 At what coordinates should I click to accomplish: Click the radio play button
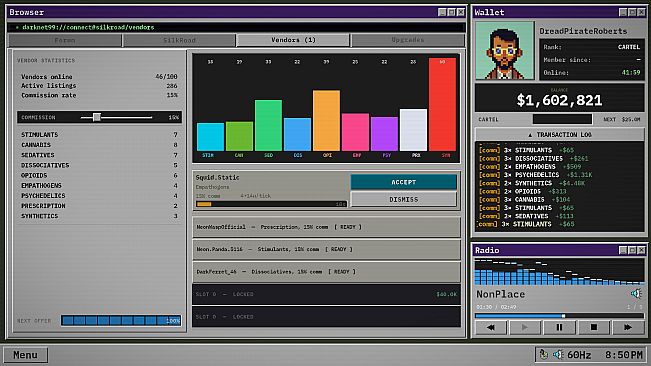[x=525, y=327]
